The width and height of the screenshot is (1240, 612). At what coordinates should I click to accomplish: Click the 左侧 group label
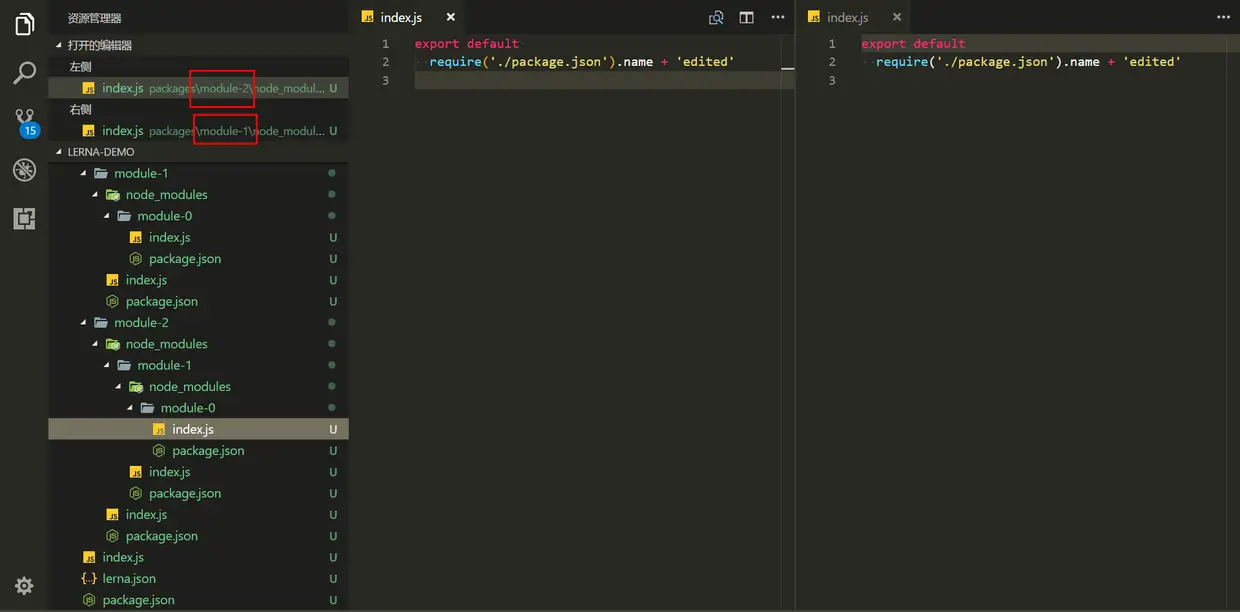pyautogui.click(x=80, y=67)
